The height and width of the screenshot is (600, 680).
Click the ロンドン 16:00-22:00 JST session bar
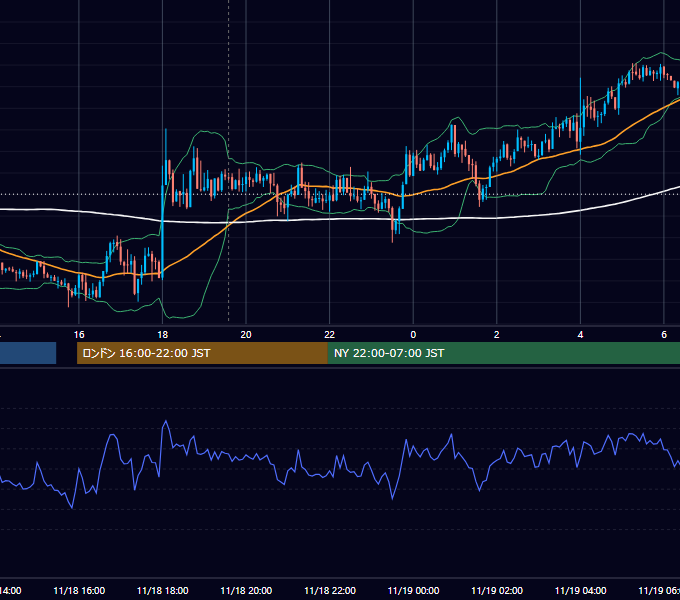(202, 353)
